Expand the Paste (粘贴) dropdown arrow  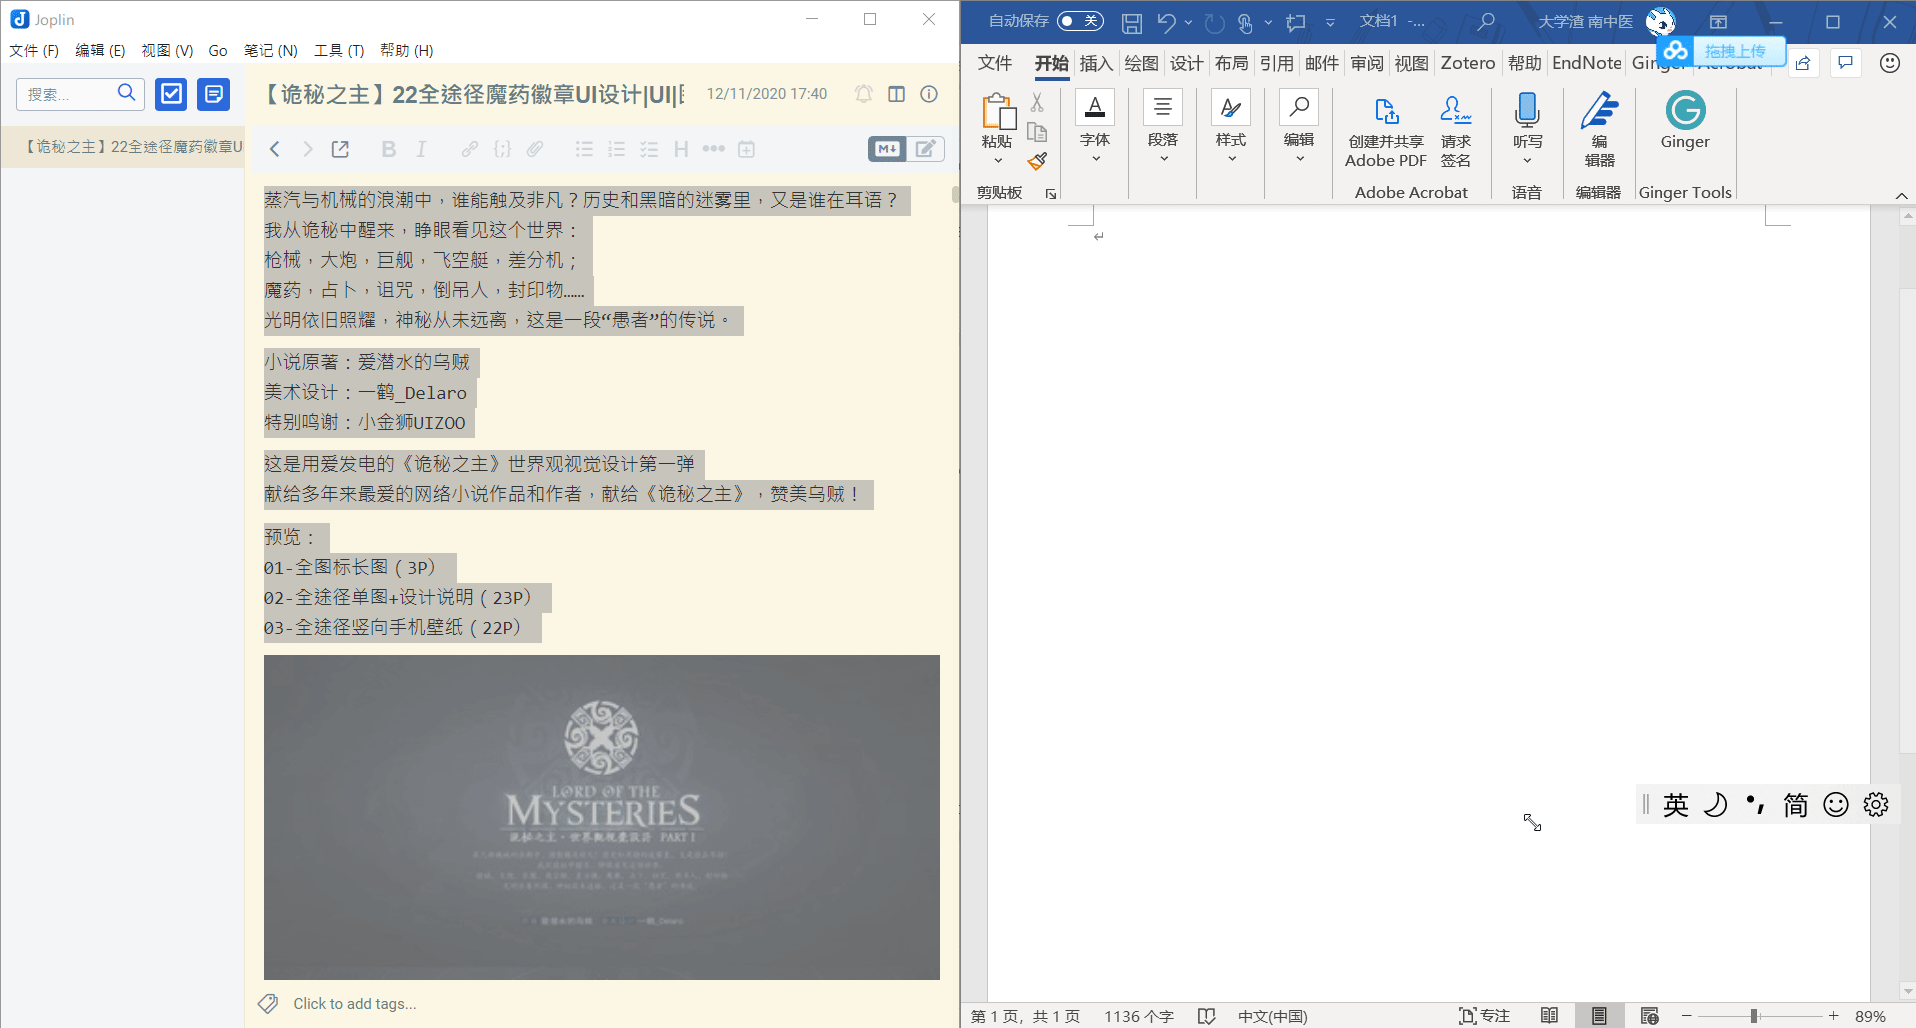tap(997, 161)
